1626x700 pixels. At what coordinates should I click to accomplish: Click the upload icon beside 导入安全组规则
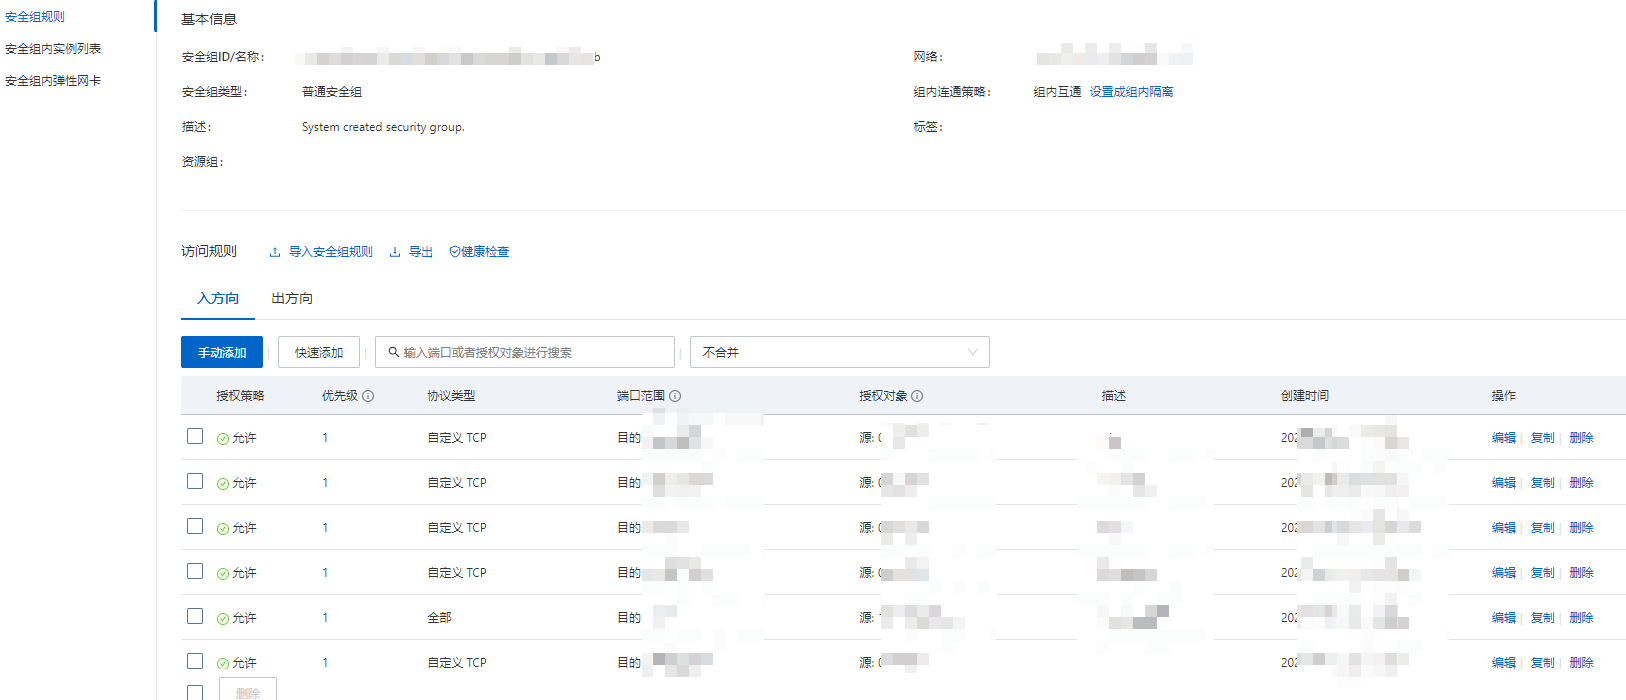(x=275, y=252)
